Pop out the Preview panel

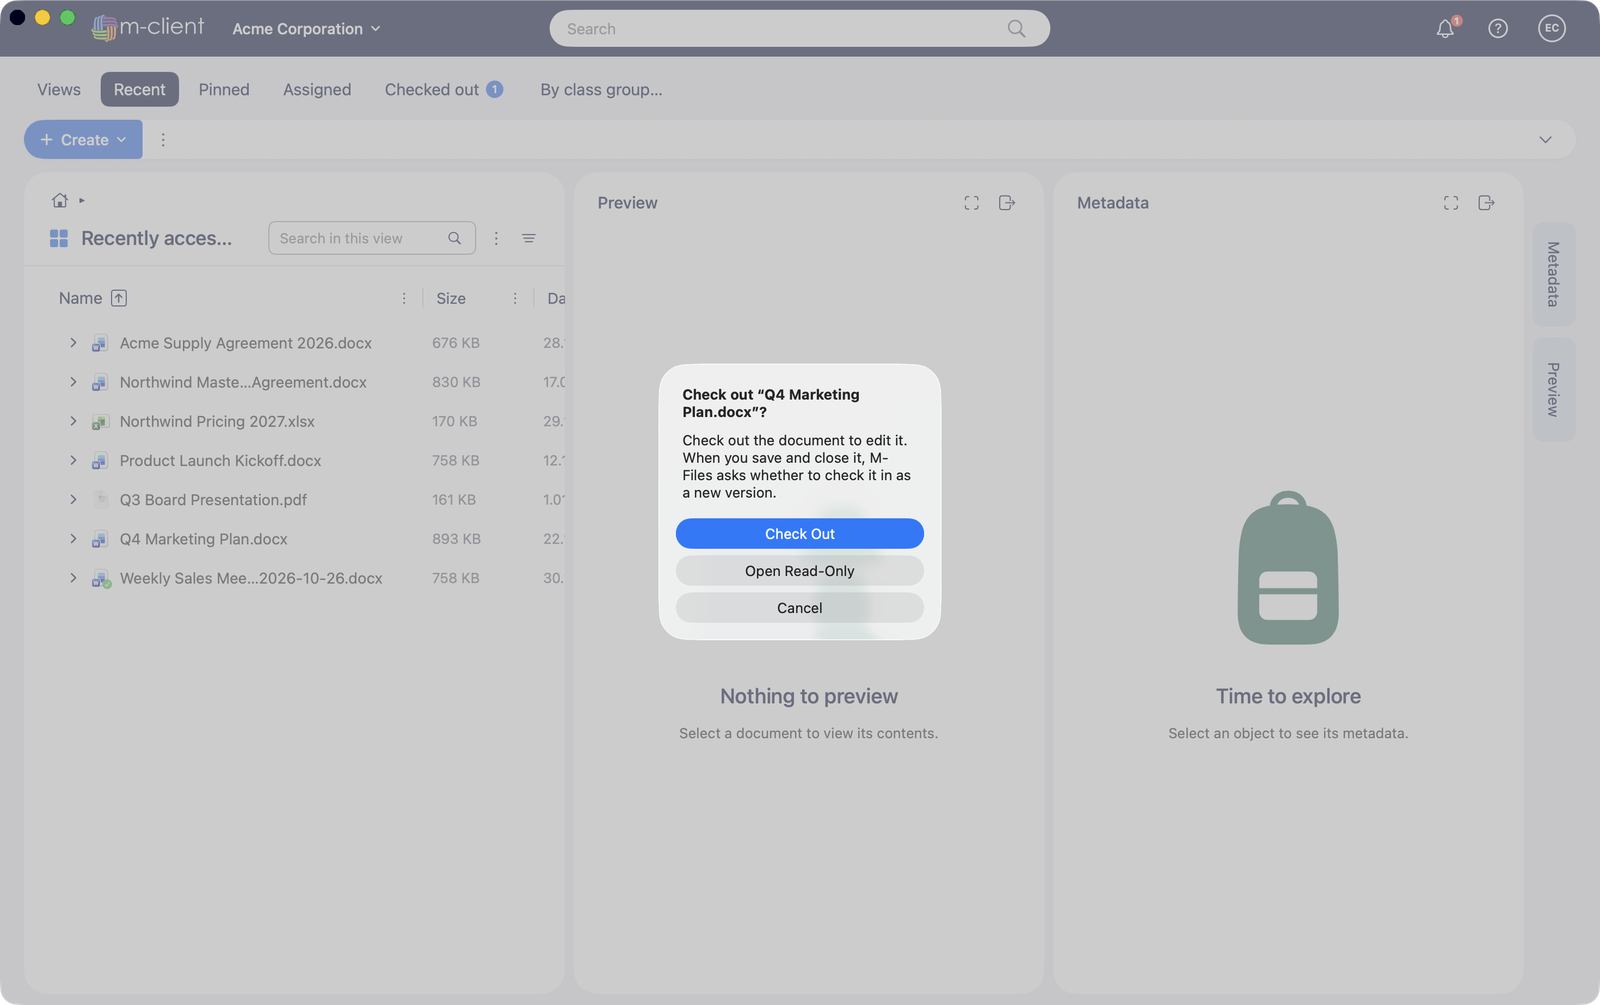point(1007,203)
